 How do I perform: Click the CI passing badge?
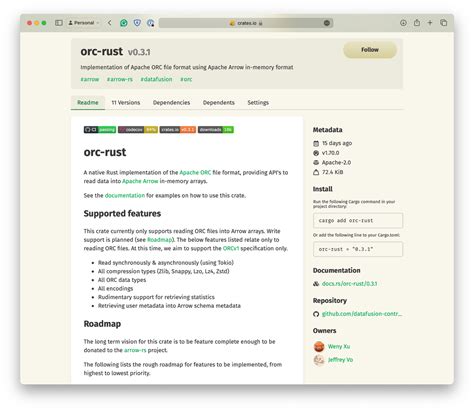100,130
